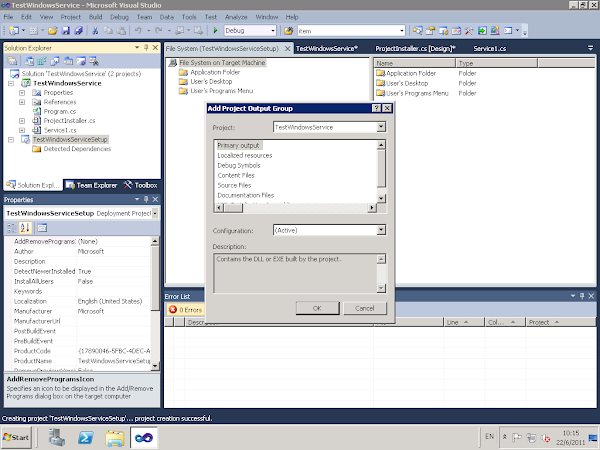
Task: Sort Error List by the Line column header
Action: (464, 322)
